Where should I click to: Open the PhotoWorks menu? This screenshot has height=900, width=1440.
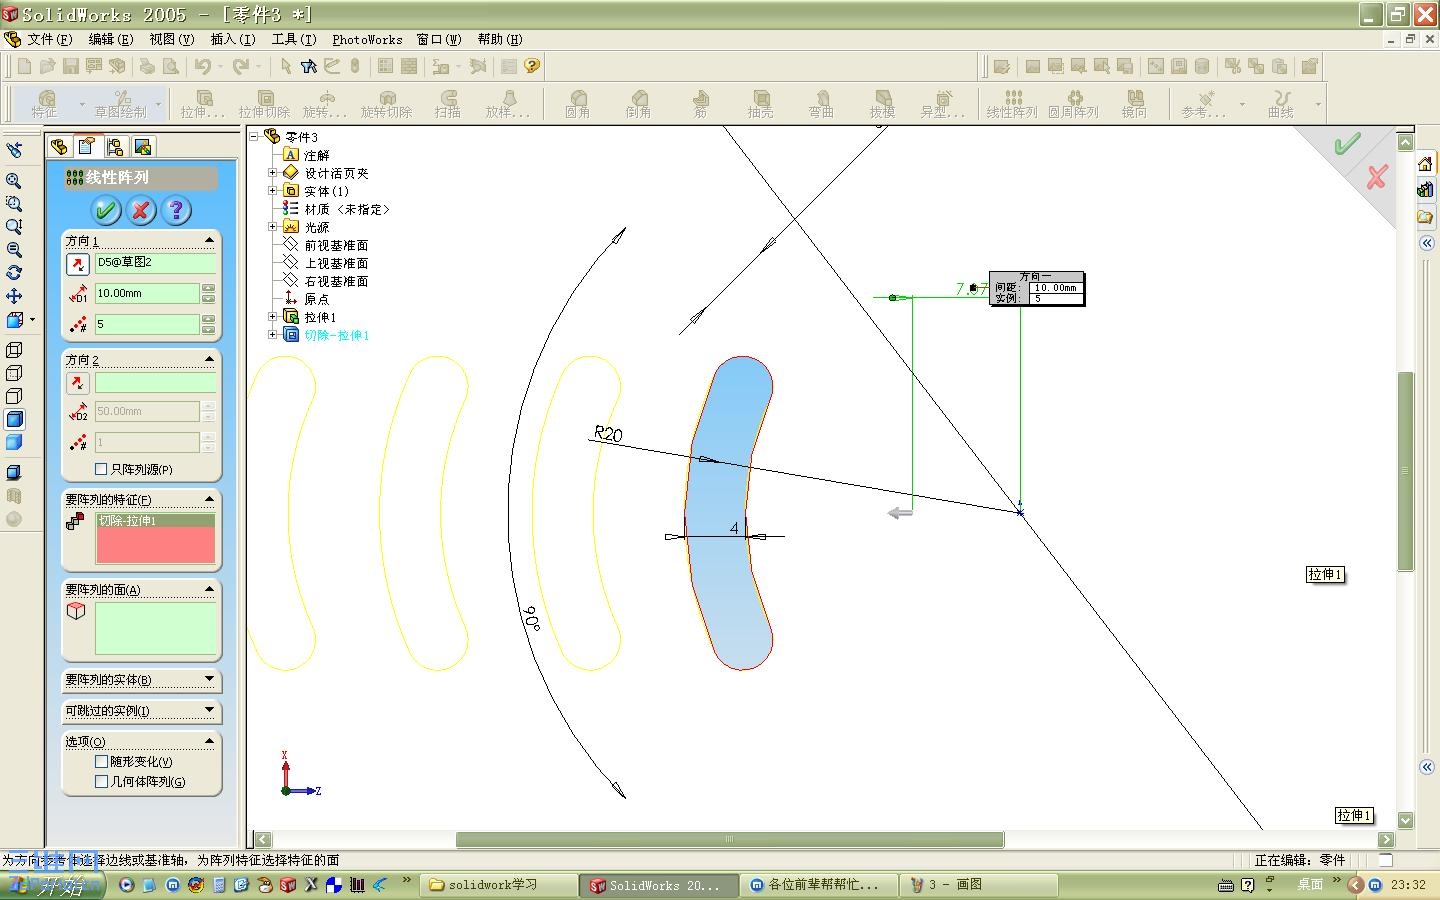click(x=367, y=39)
